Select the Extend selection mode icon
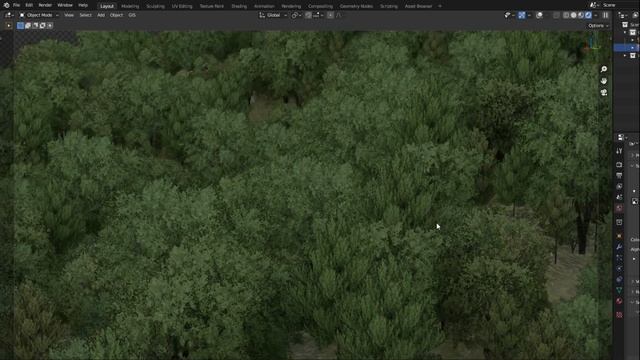 click(28, 25)
